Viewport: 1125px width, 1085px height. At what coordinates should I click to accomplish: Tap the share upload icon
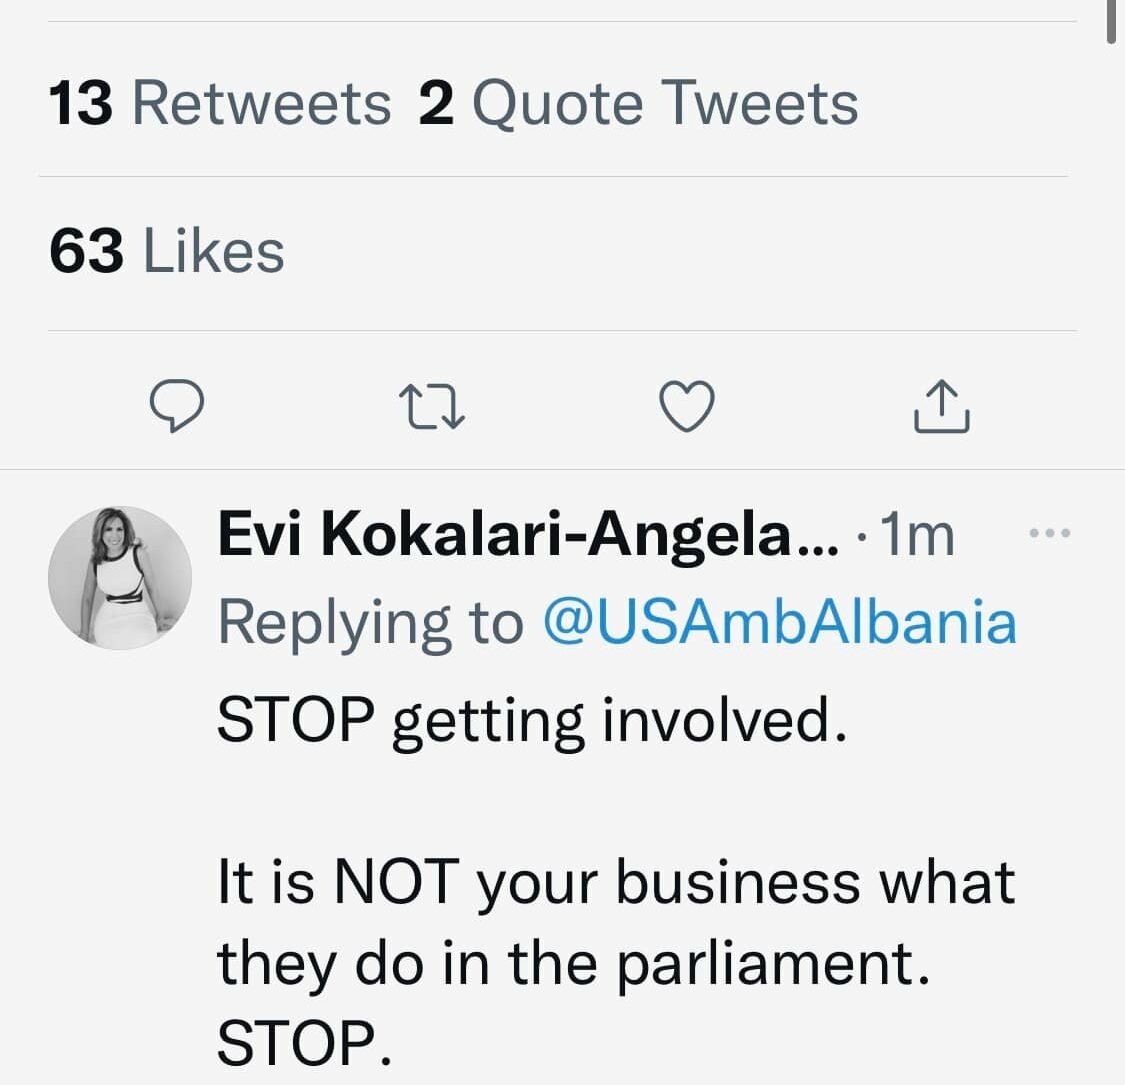(941, 406)
